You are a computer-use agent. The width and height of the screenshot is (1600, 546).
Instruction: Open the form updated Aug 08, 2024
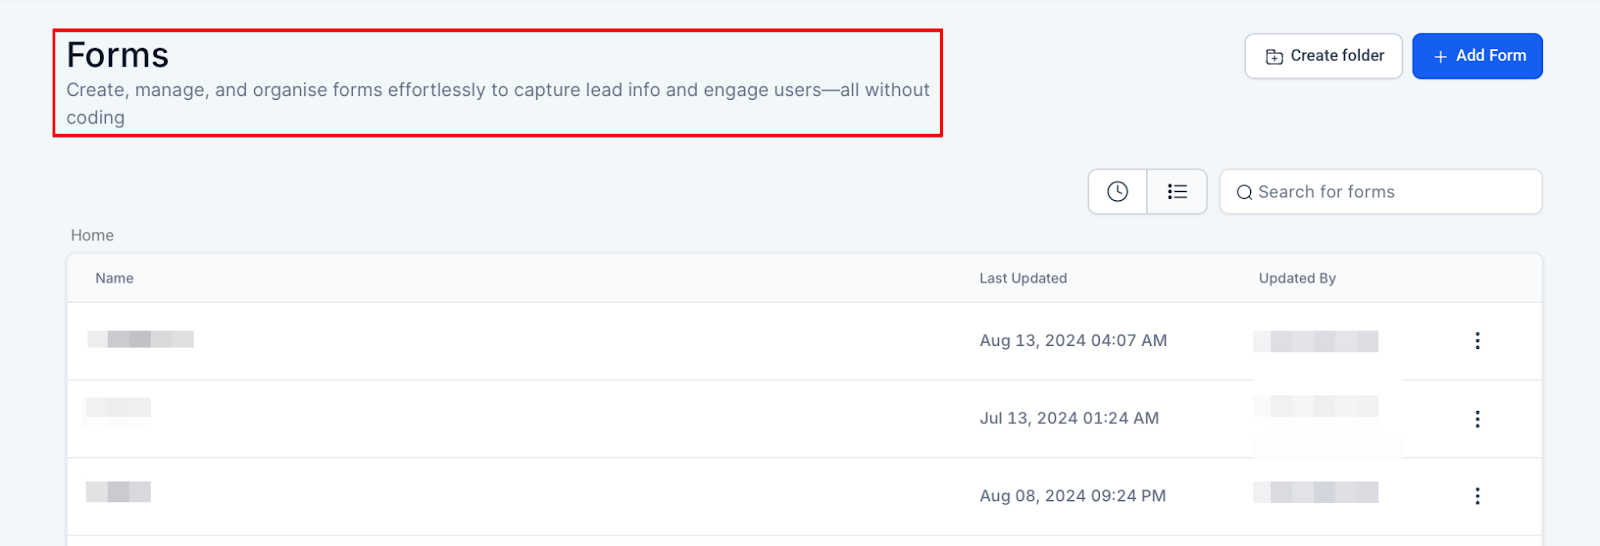118,492
